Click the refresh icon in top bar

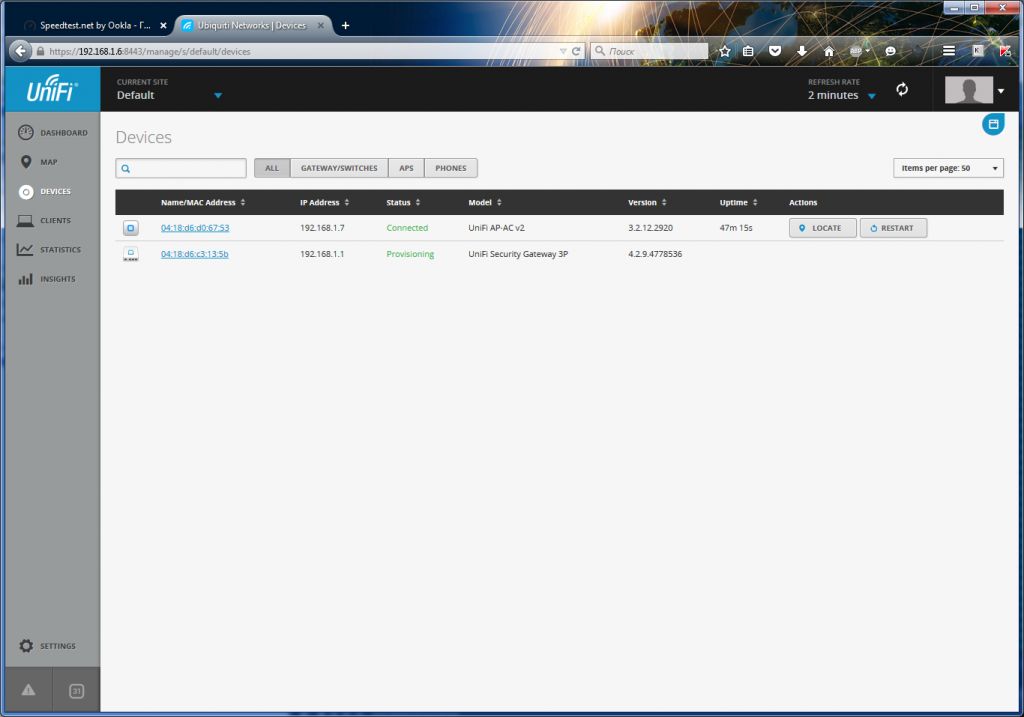tap(902, 90)
